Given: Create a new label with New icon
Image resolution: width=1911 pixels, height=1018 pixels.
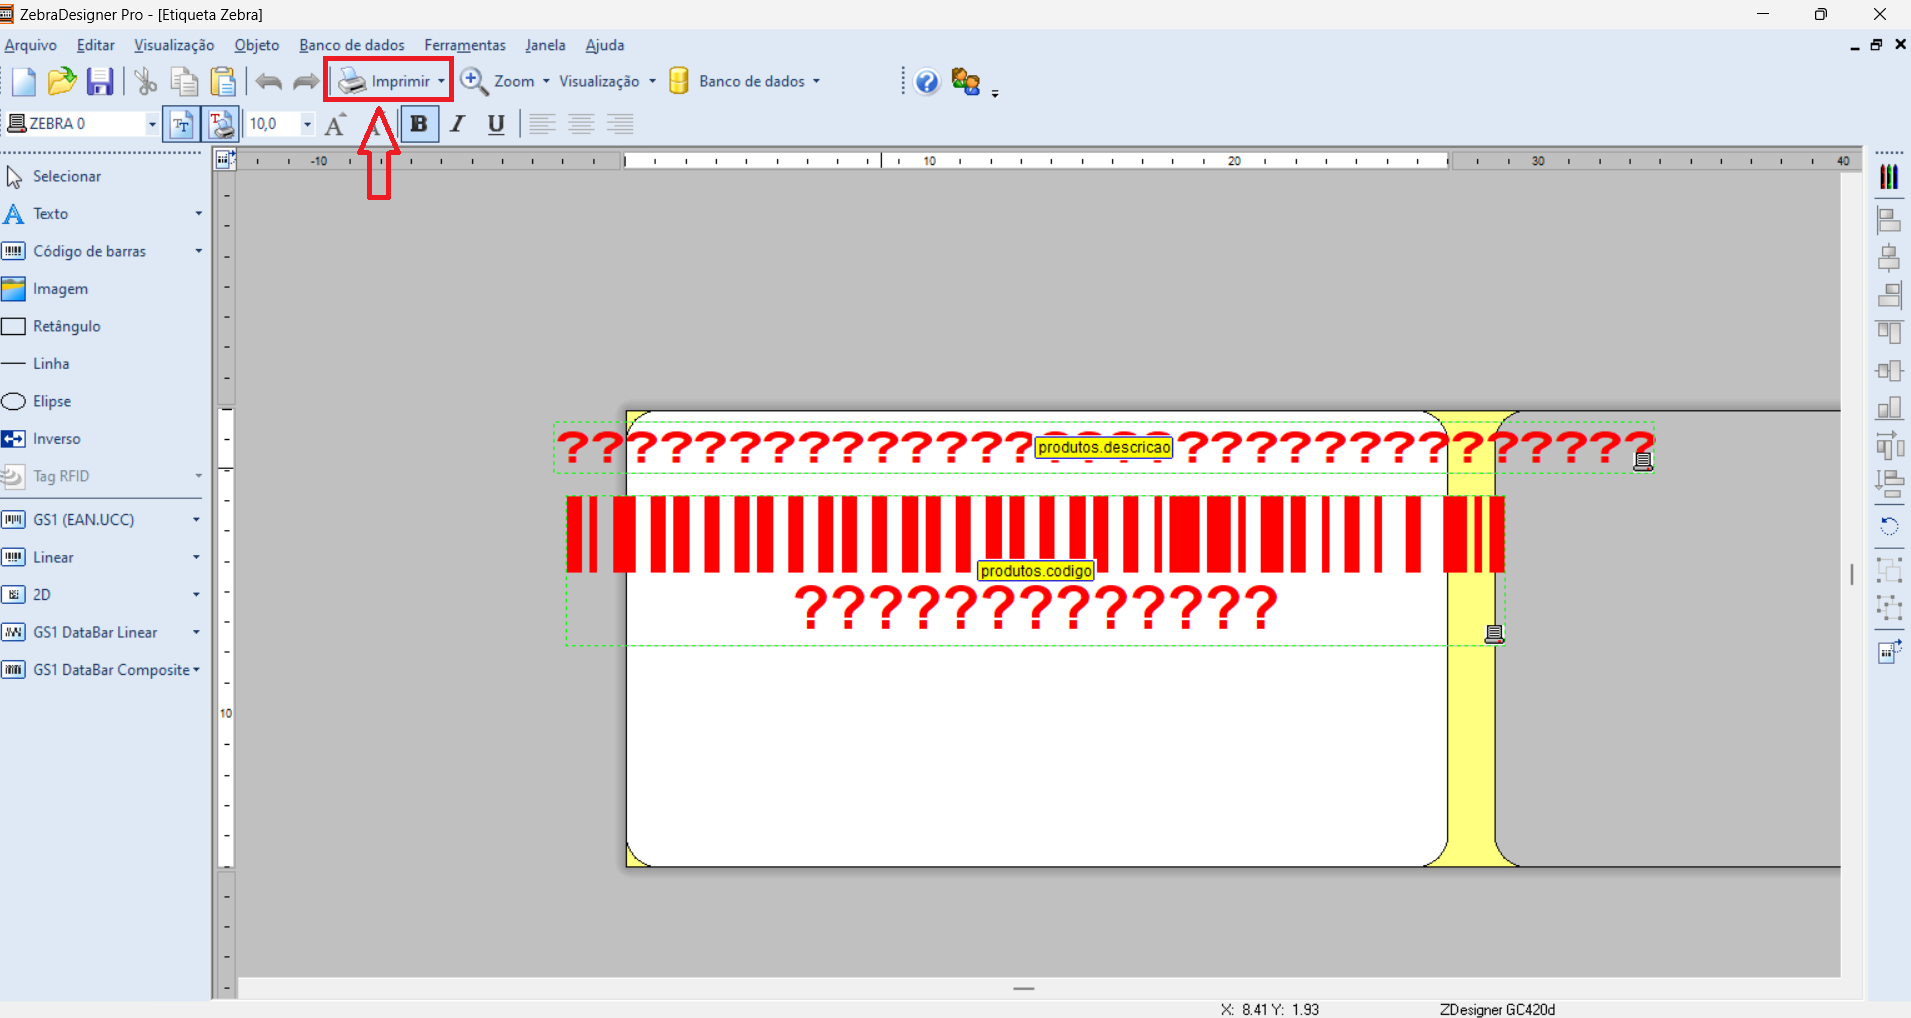Looking at the screenshot, I should (24, 81).
